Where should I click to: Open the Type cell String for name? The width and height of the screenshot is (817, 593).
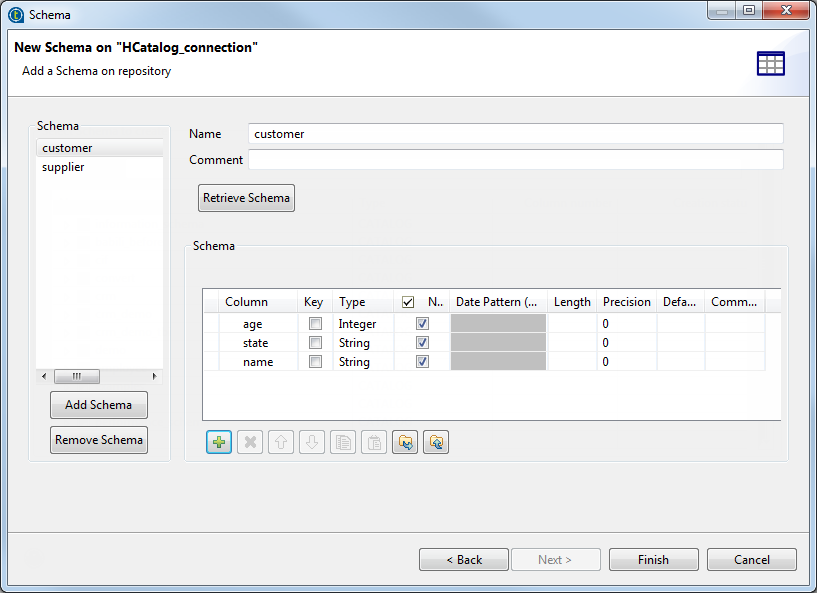pyautogui.click(x=363, y=362)
